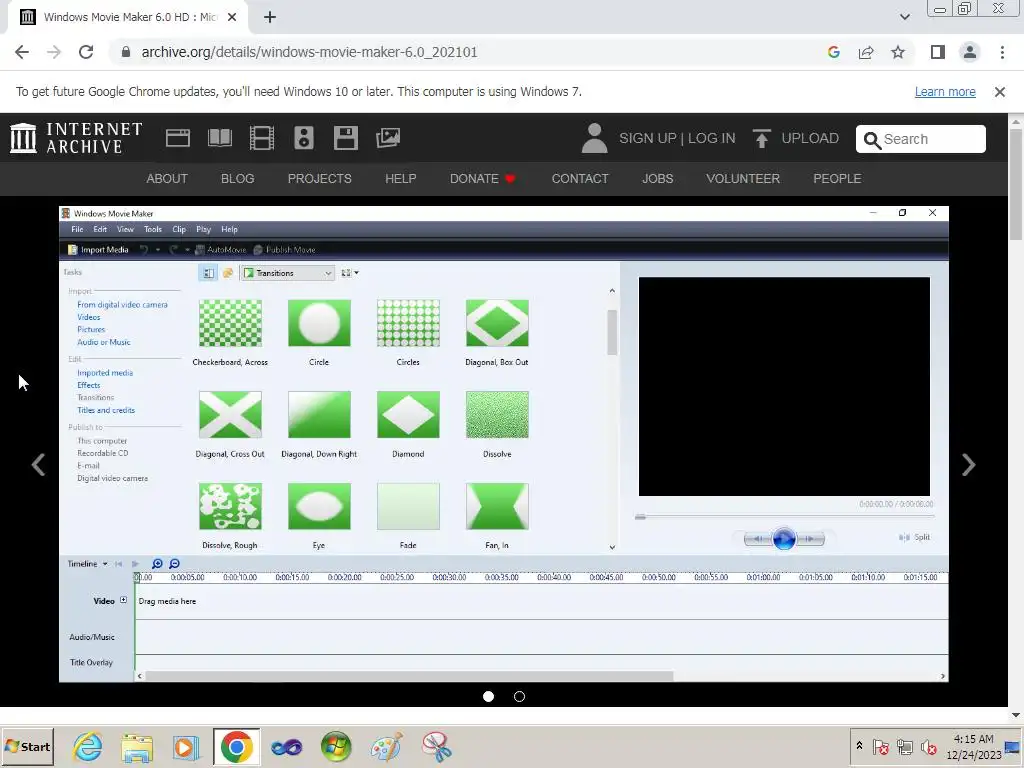Click the next screenshot arrow

click(x=968, y=464)
